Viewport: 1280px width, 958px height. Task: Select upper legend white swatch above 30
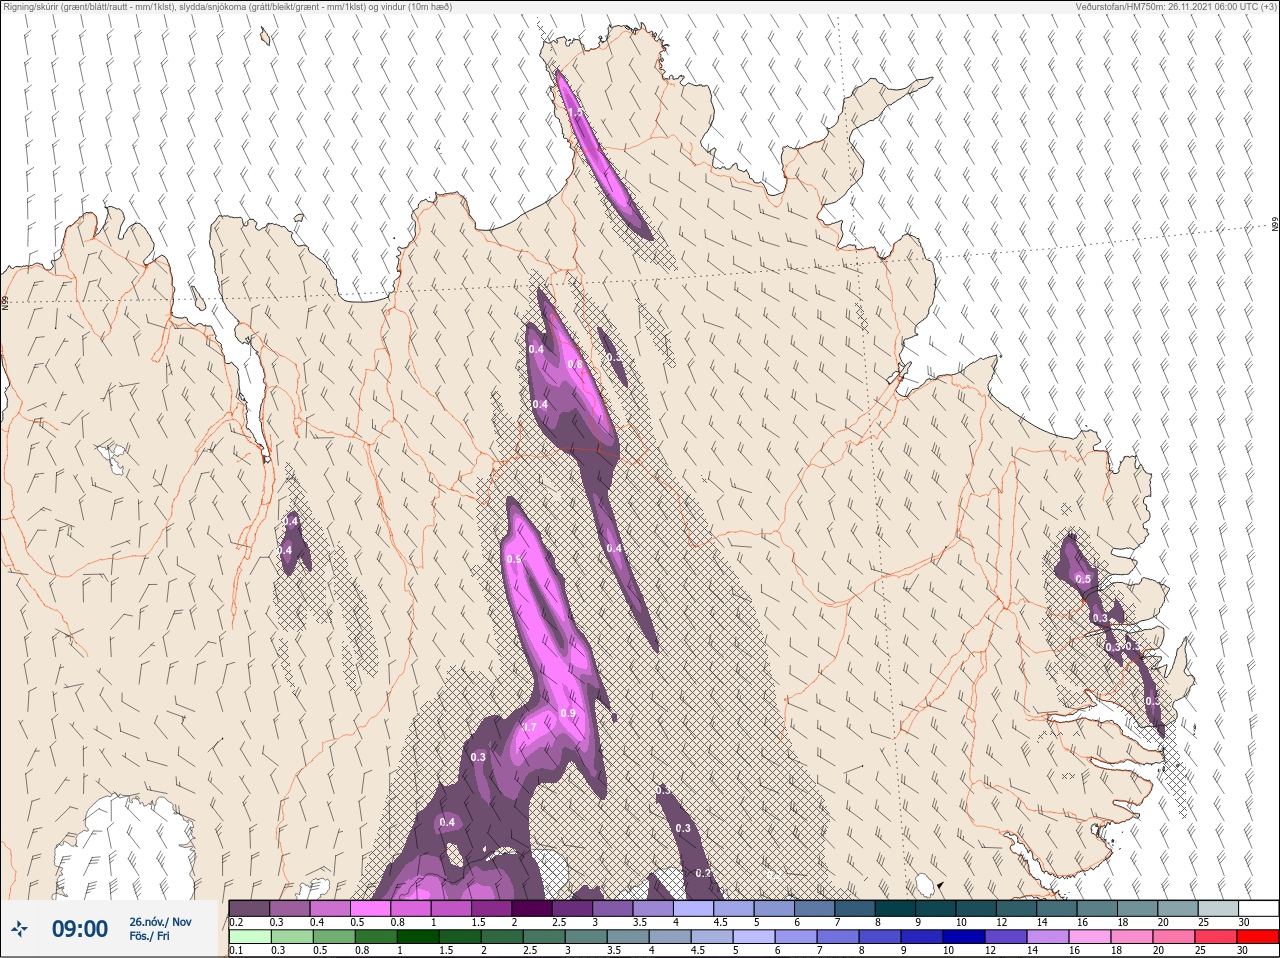(1258, 908)
